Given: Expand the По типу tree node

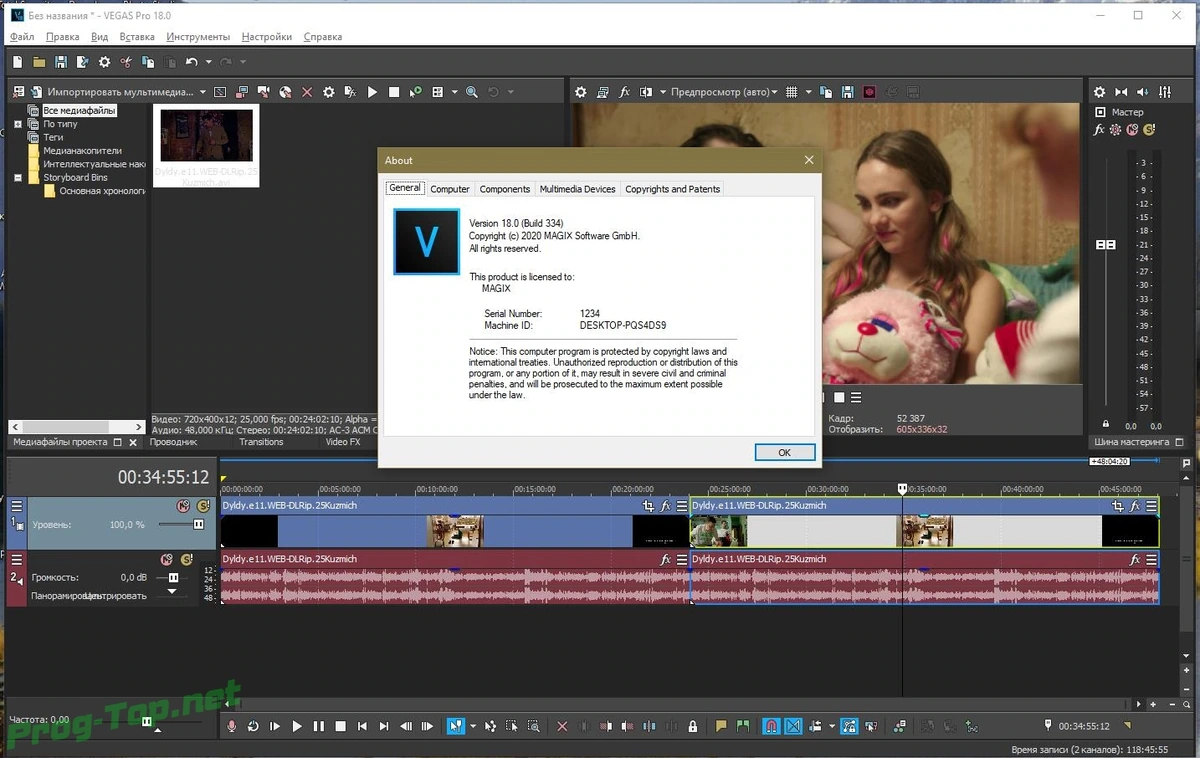Looking at the screenshot, I should [18, 124].
